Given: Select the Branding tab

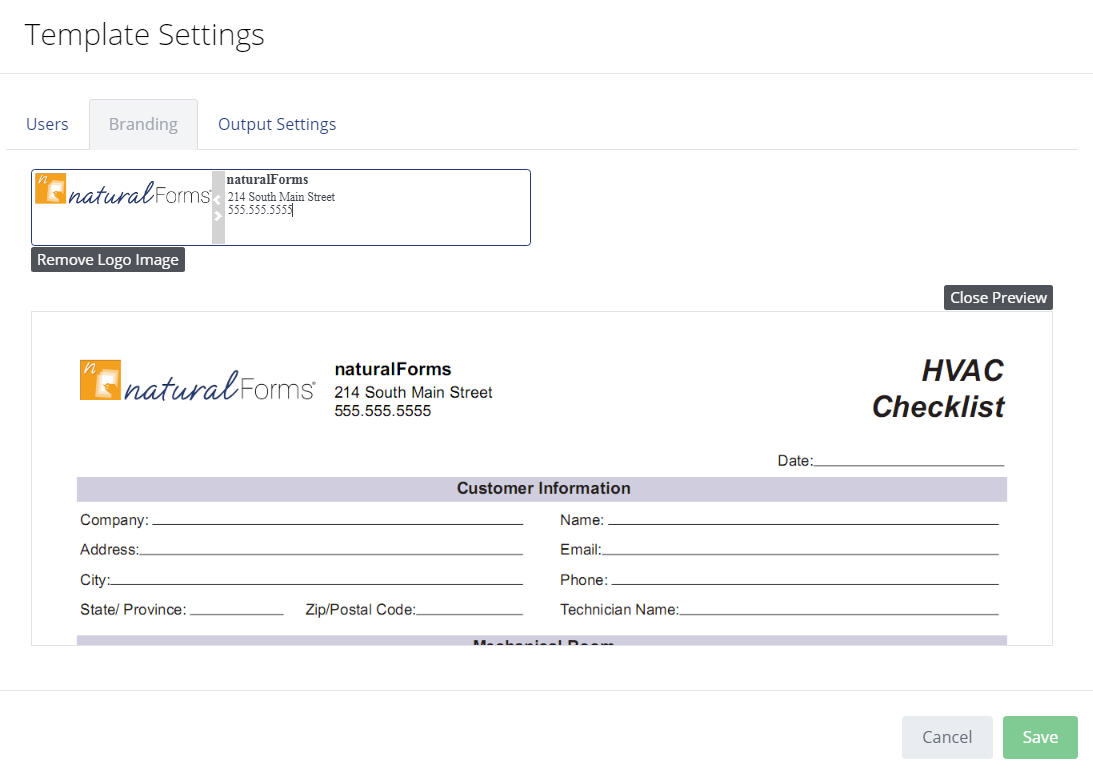Looking at the screenshot, I should tap(143, 123).
